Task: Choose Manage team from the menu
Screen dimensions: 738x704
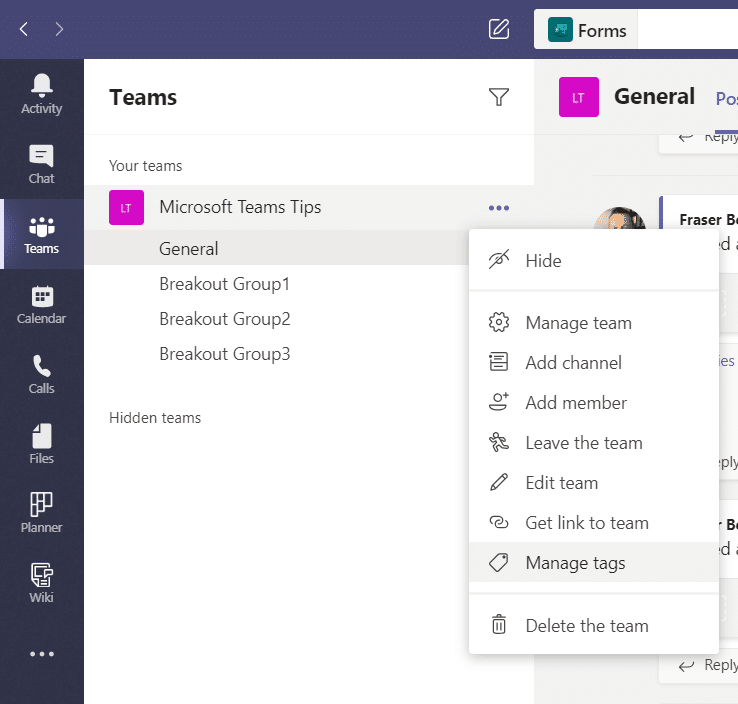Action: pos(594,323)
